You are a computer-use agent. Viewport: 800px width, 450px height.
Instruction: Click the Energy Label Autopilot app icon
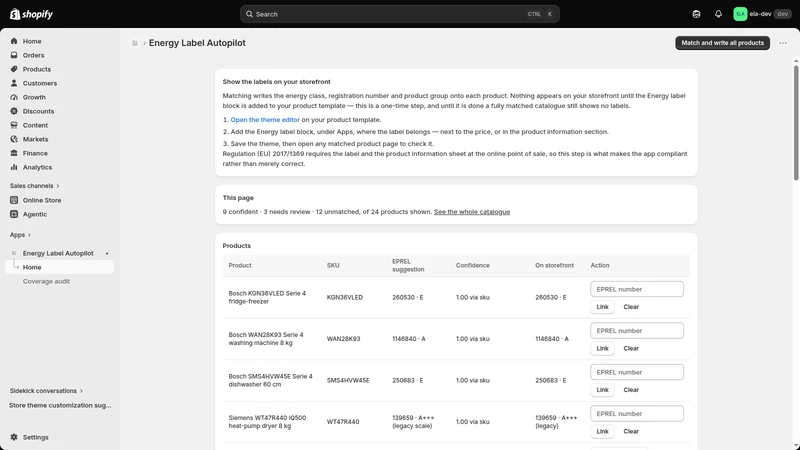coord(14,253)
